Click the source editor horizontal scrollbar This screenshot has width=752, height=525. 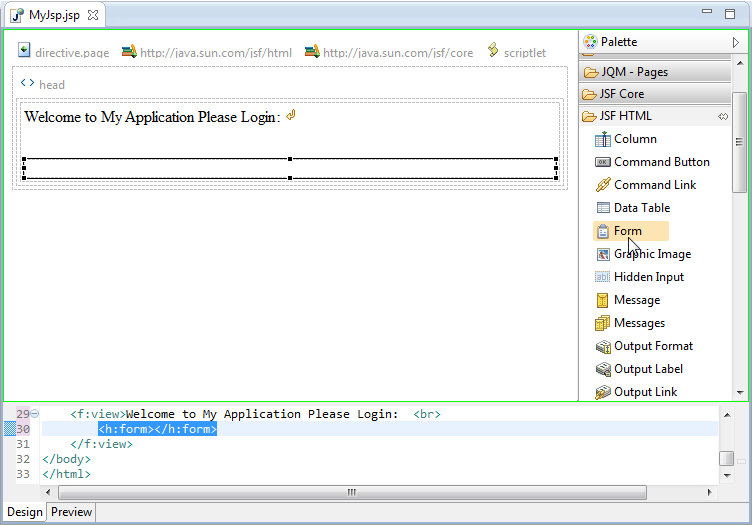pos(351,492)
